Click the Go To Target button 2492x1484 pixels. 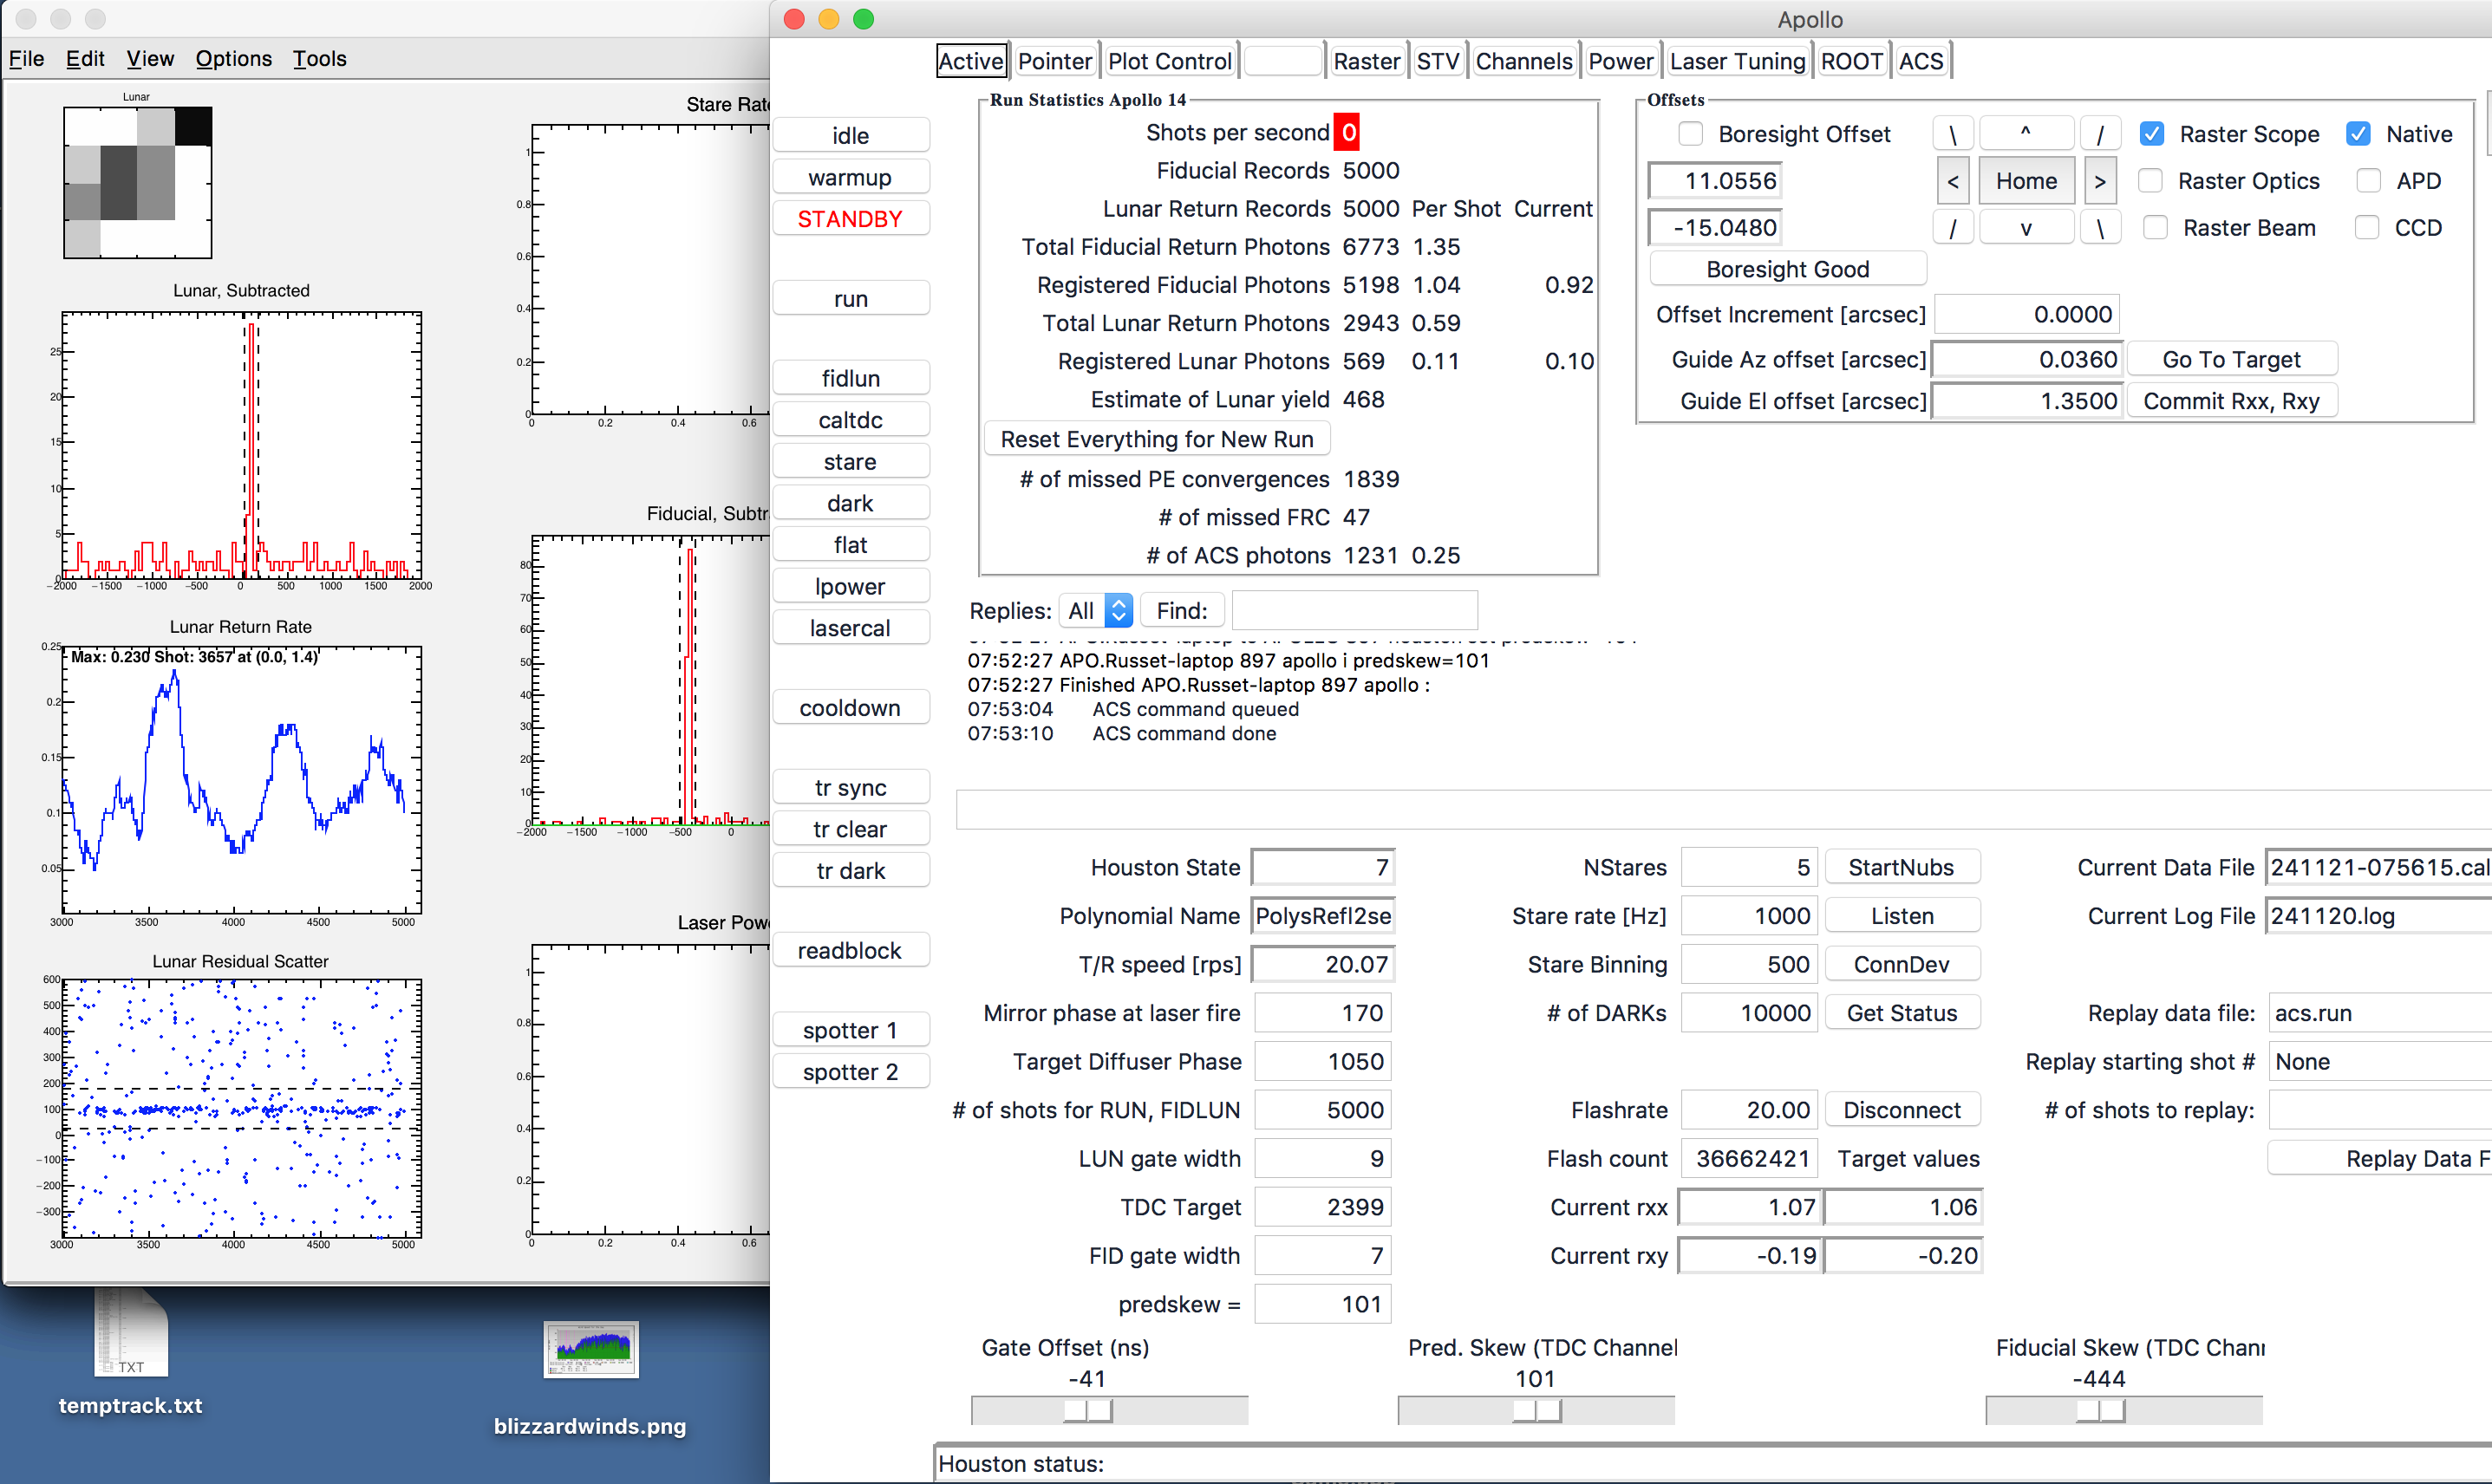pos(2231,359)
